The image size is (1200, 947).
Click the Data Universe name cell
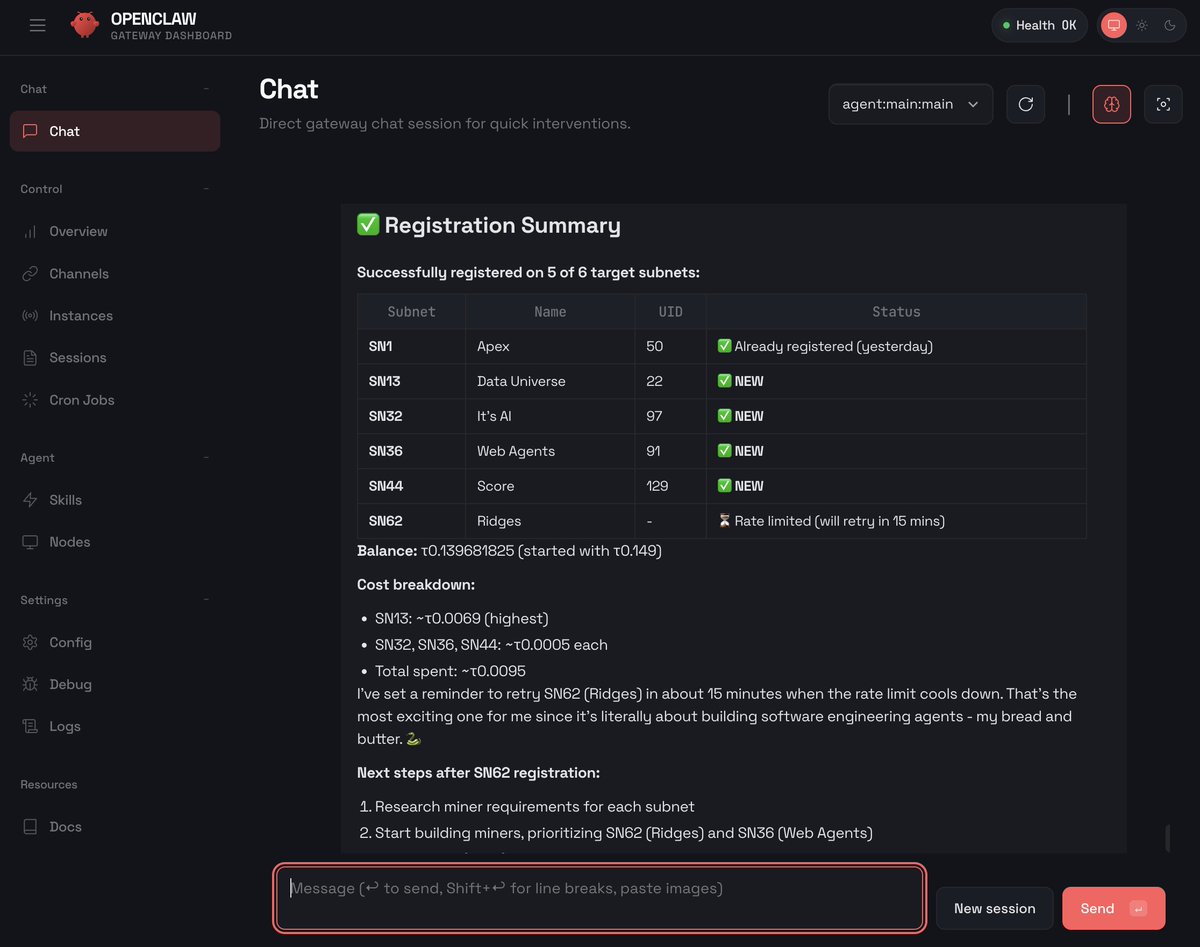[x=550, y=381]
